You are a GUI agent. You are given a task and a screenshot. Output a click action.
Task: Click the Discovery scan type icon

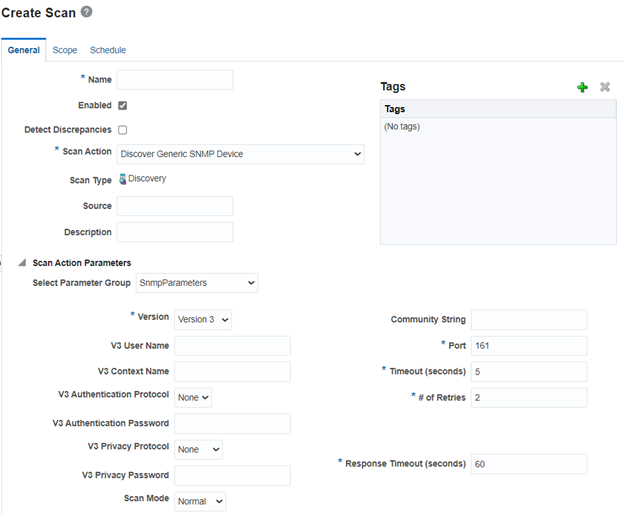123,179
